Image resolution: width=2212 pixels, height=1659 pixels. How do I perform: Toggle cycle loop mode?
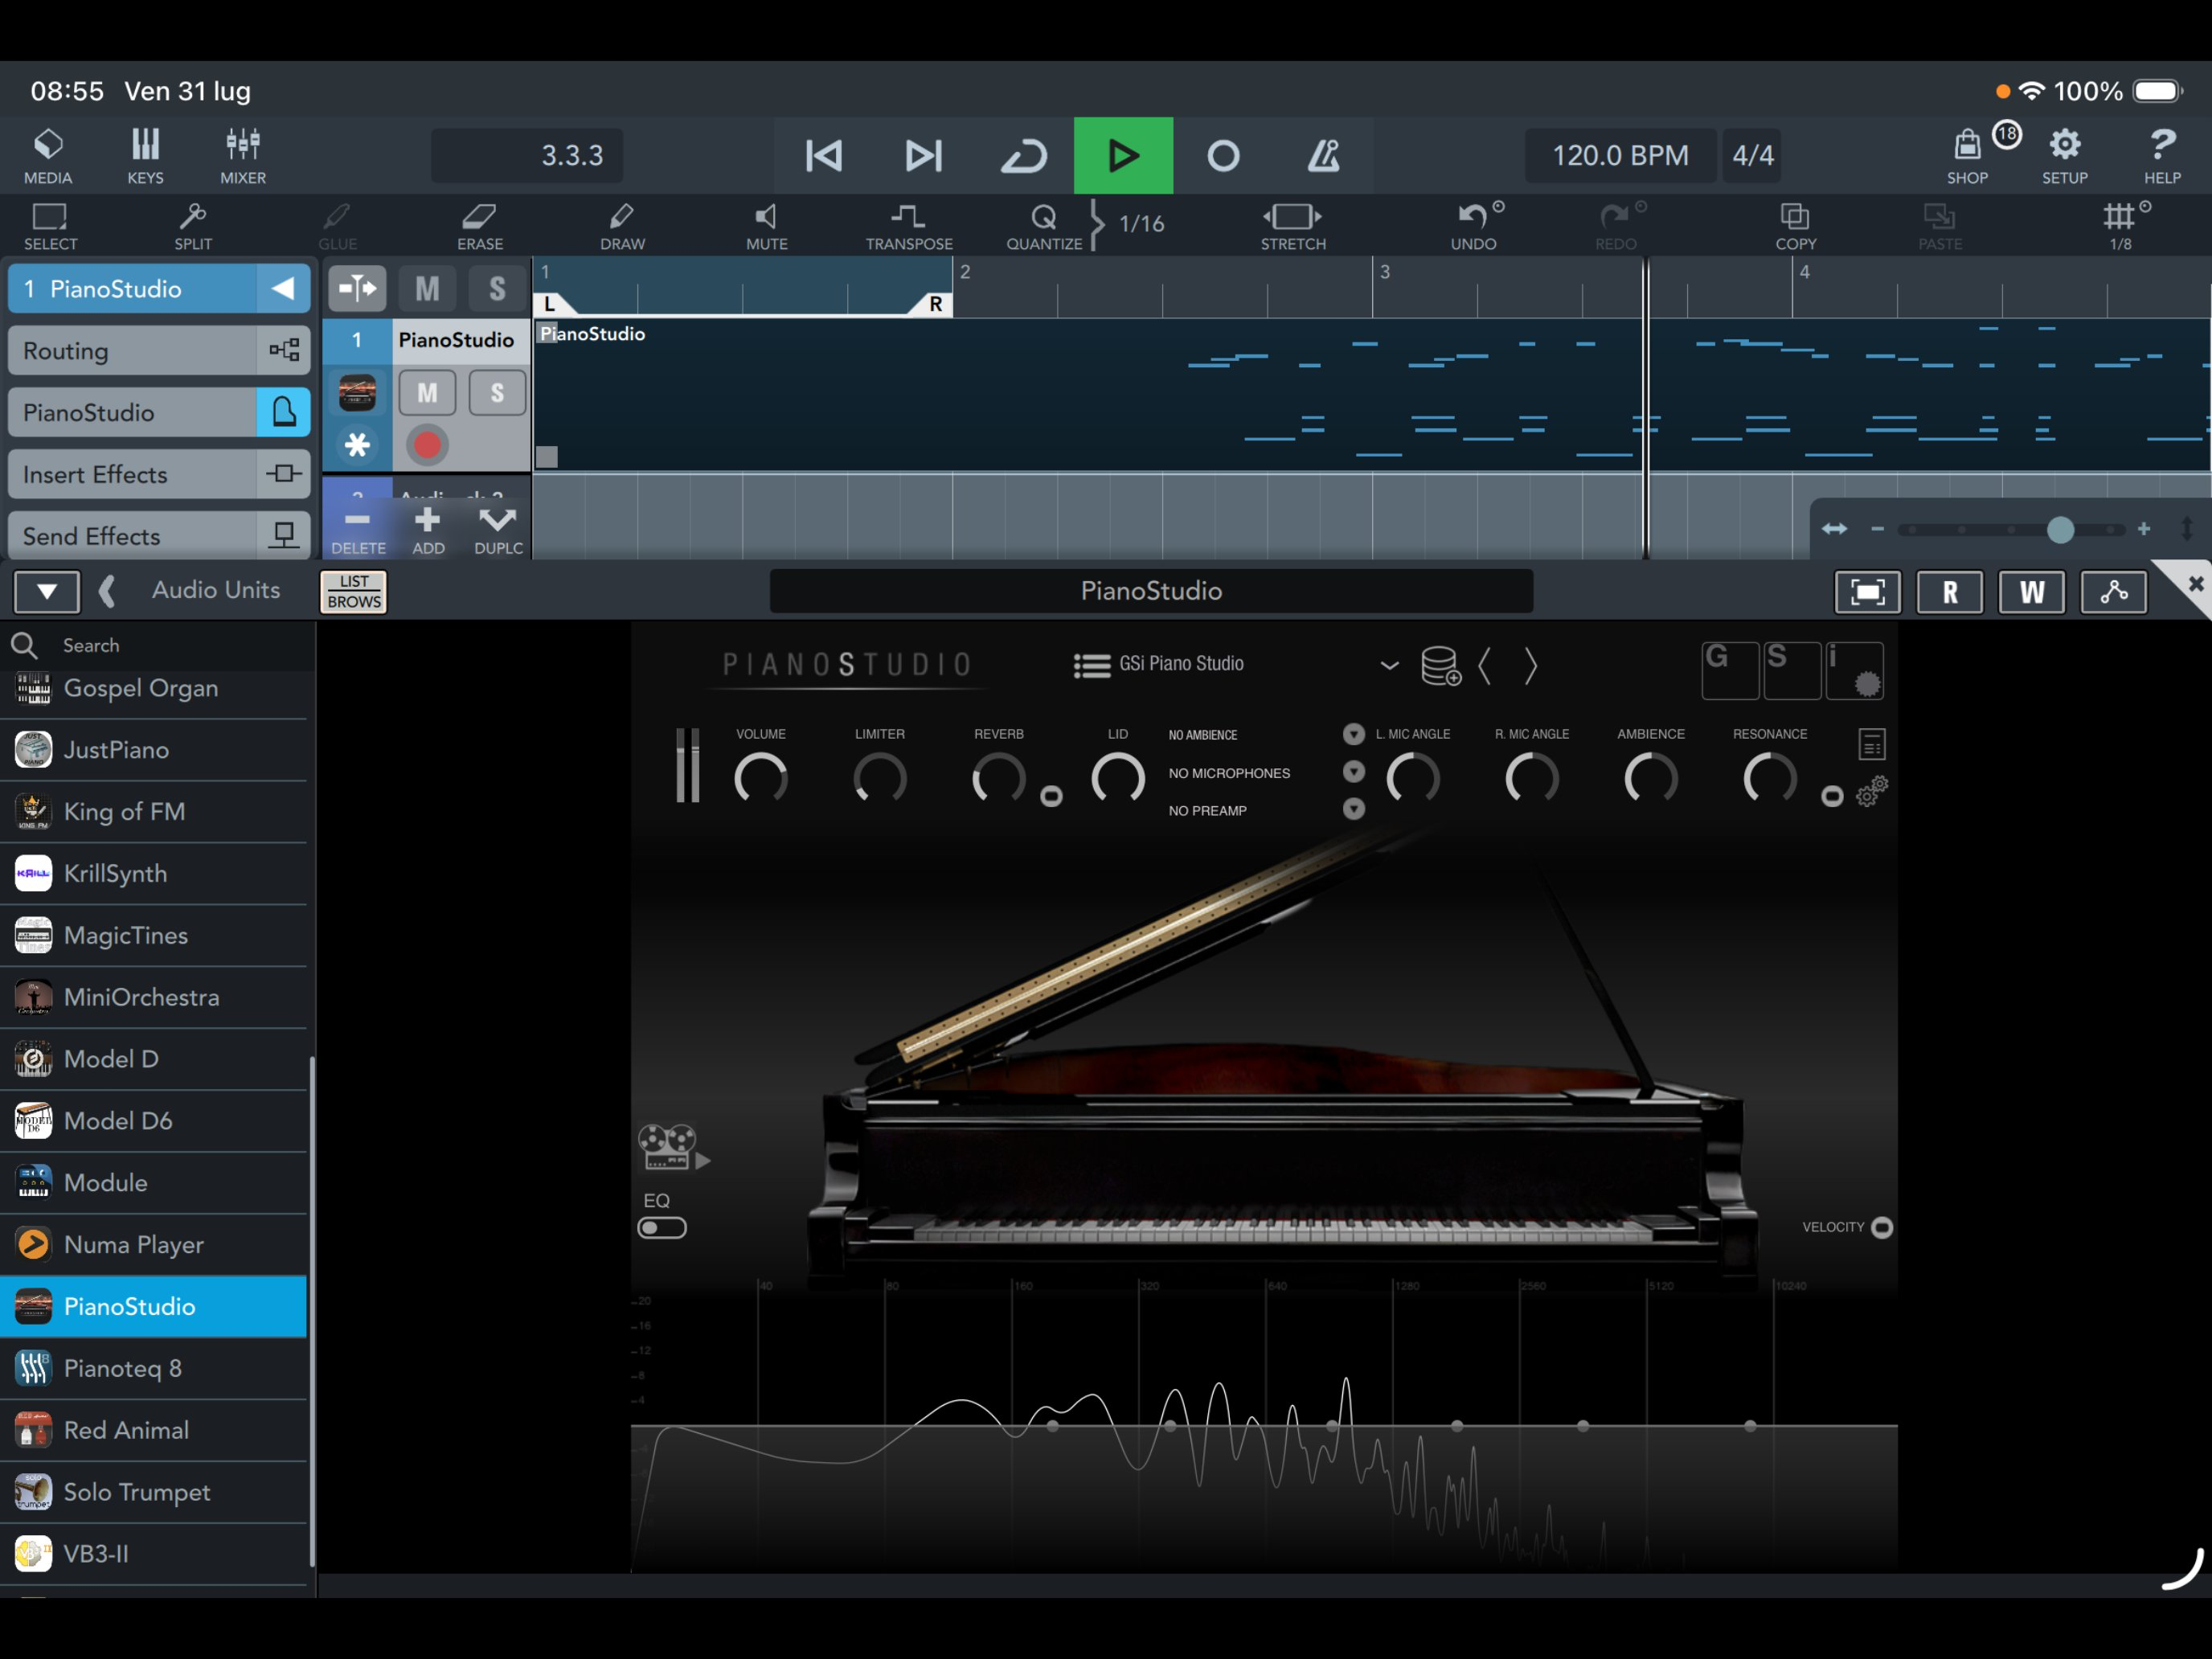(x=1023, y=155)
